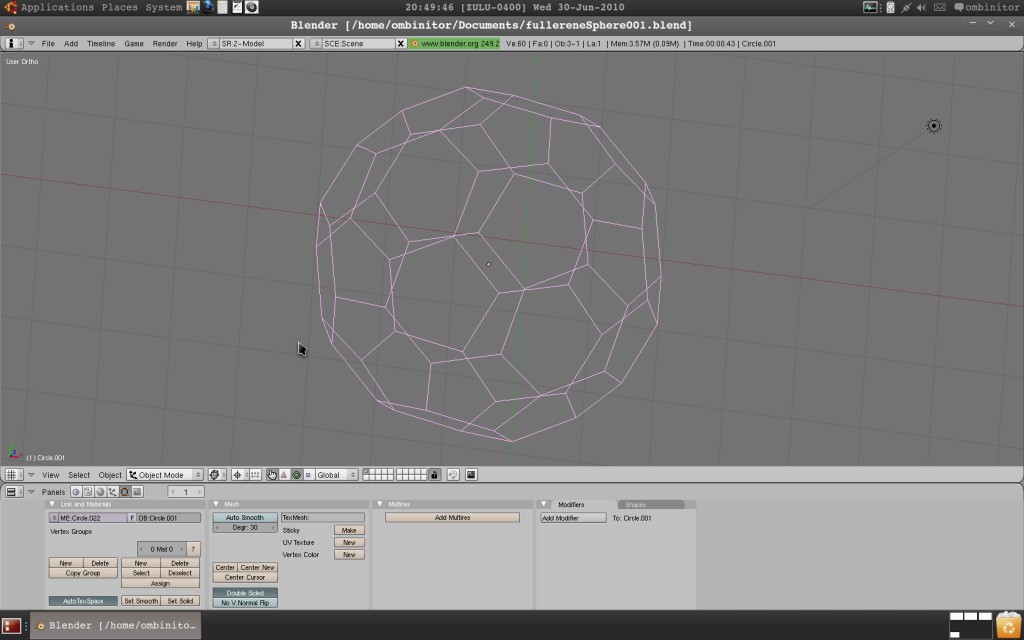
Task: Click the 3D viewport window type icon
Action: 12,474
